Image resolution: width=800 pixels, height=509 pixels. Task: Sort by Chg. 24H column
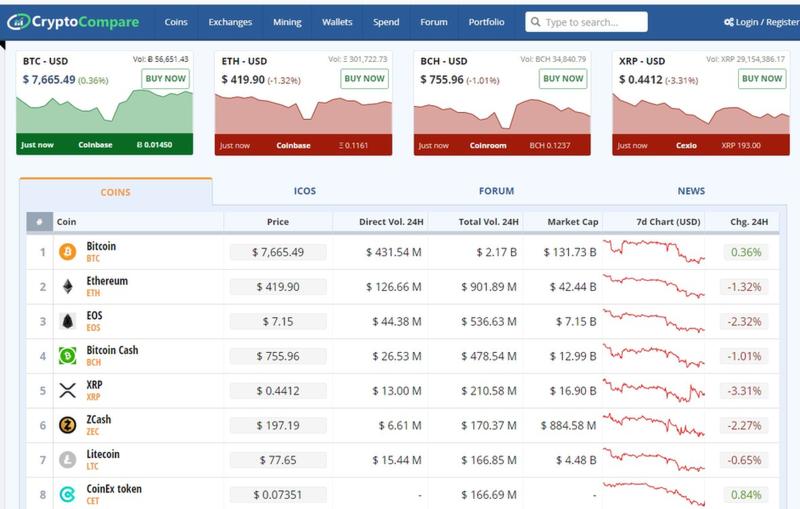pyautogui.click(x=749, y=222)
